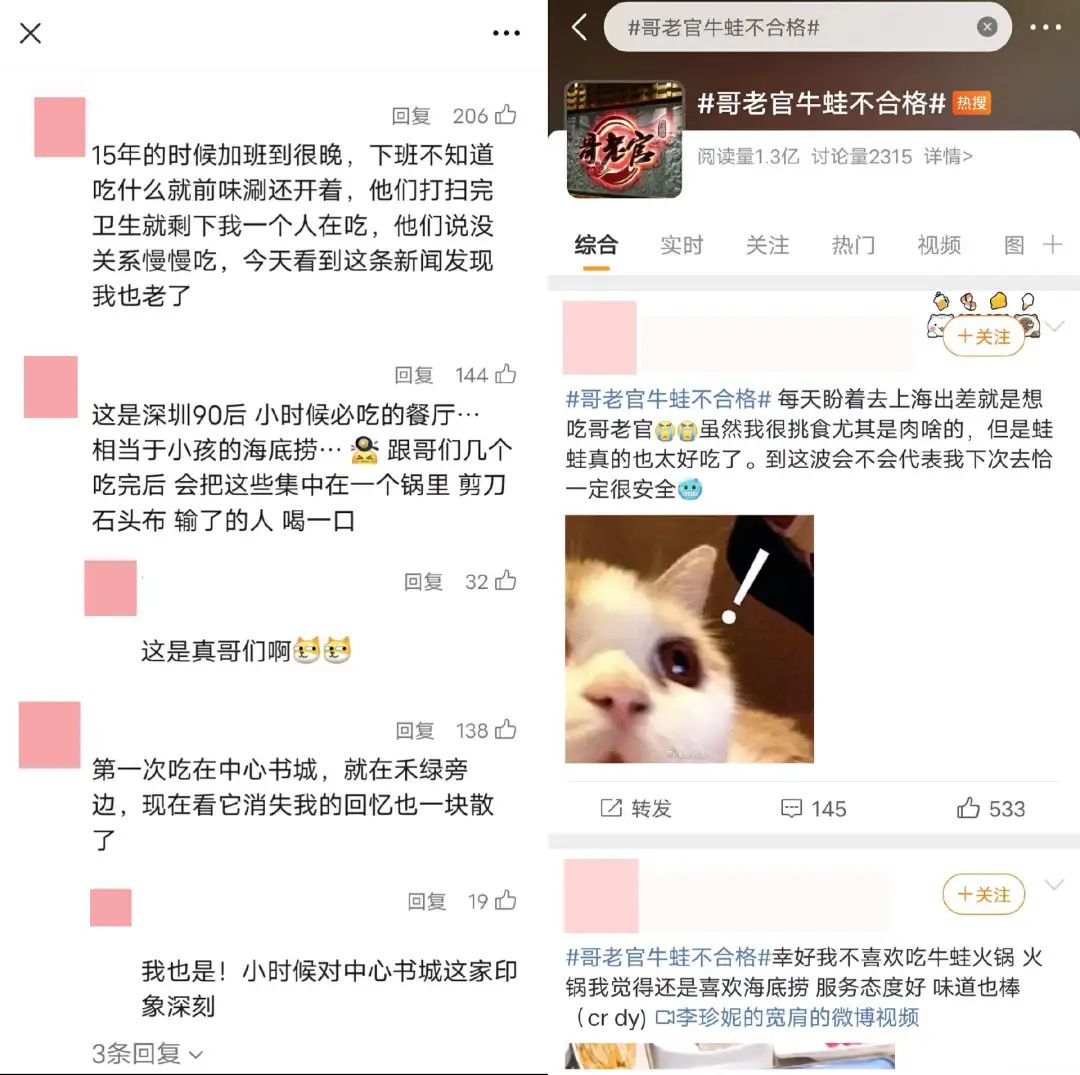Like the comment with 138 likes
The width and height of the screenshot is (1080, 1075).
[506, 729]
